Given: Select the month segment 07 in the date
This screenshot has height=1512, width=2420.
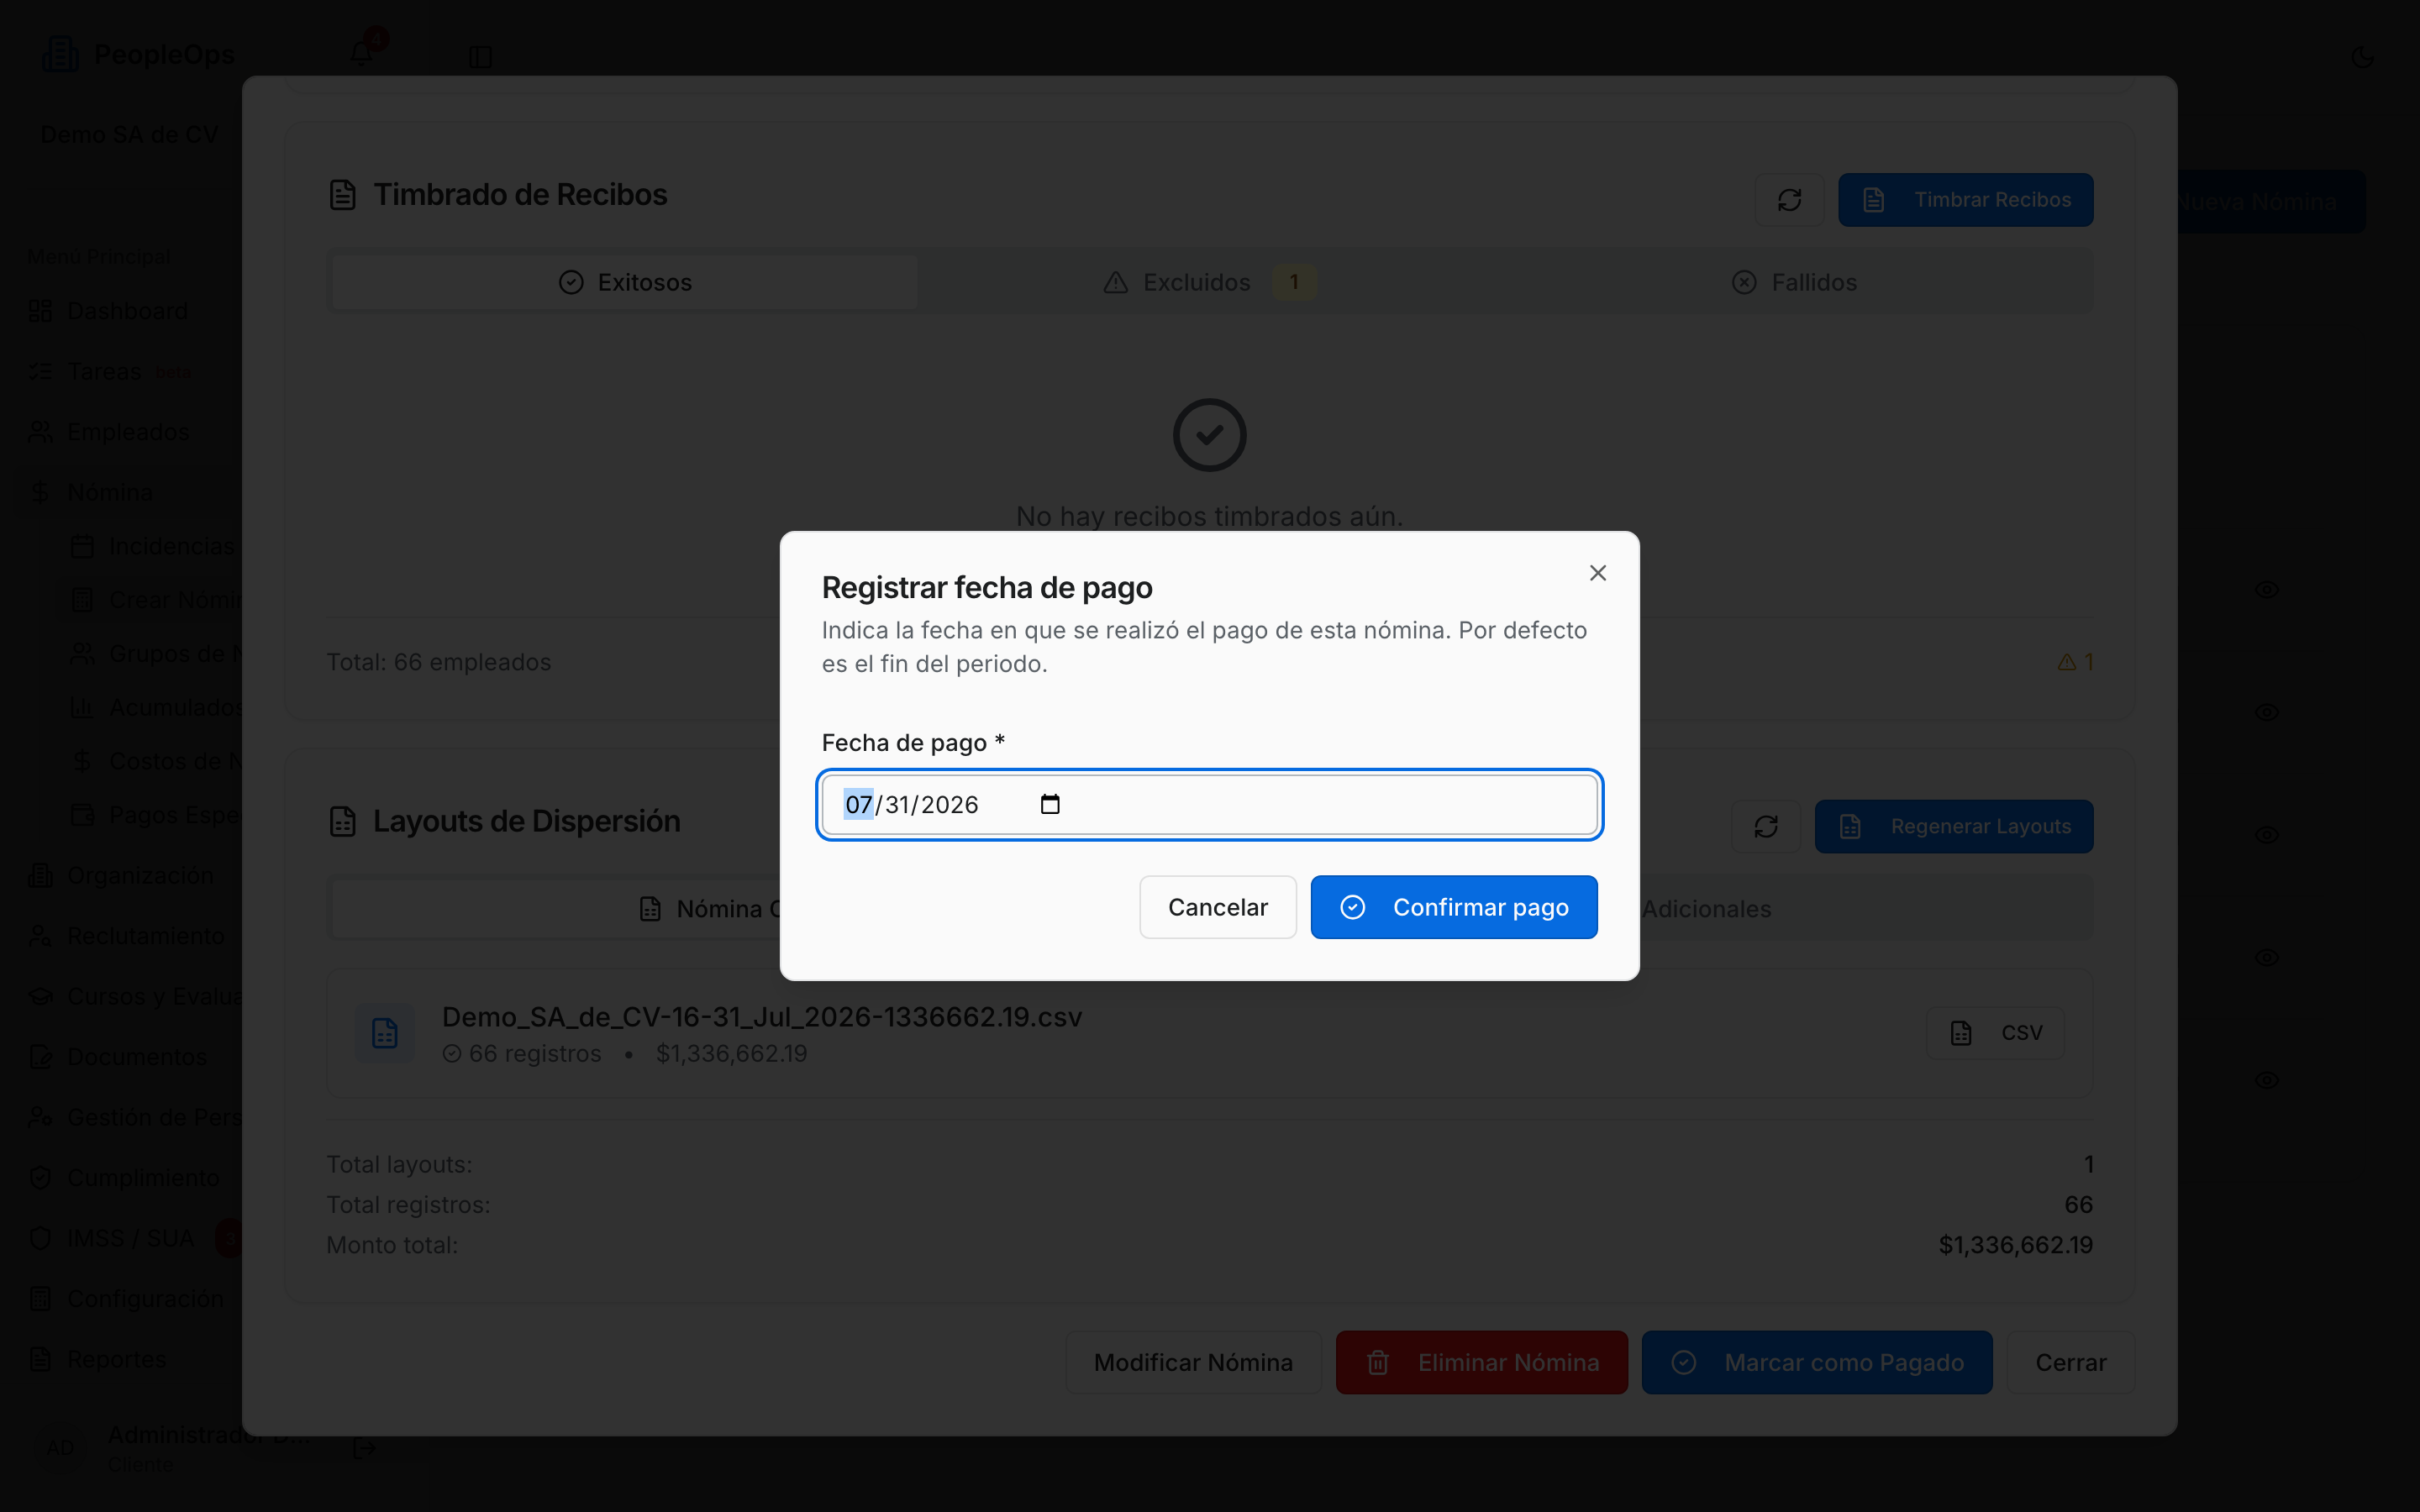Looking at the screenshot, I should tap(859, 805).
